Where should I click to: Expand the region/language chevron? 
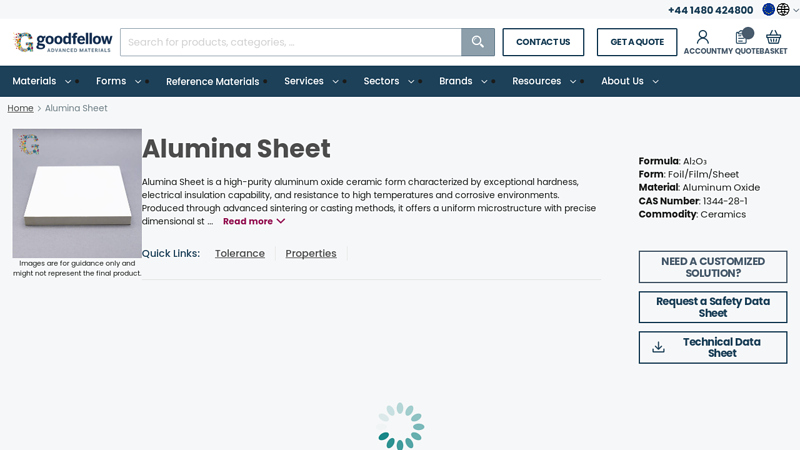(795, 10)
